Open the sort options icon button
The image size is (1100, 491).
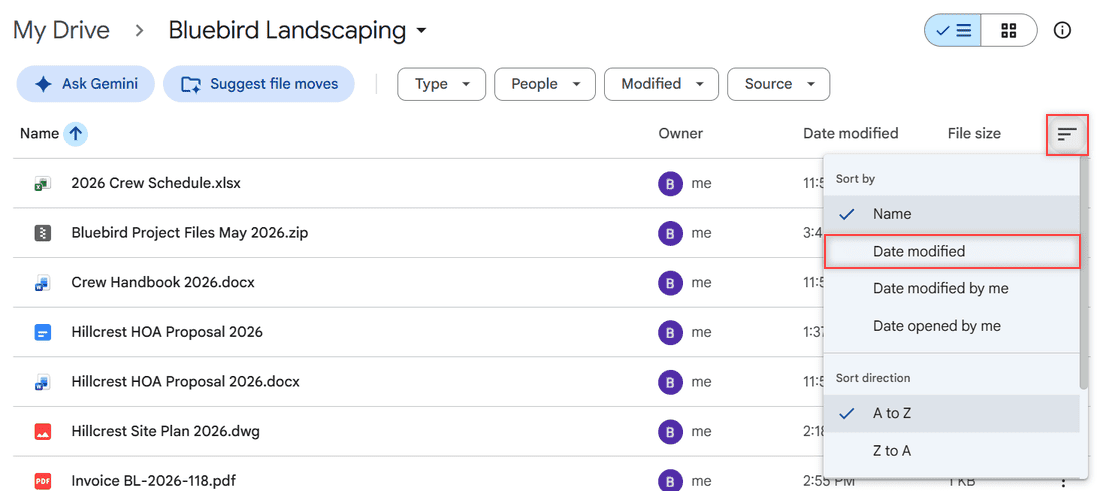(x=1067, y=134)
